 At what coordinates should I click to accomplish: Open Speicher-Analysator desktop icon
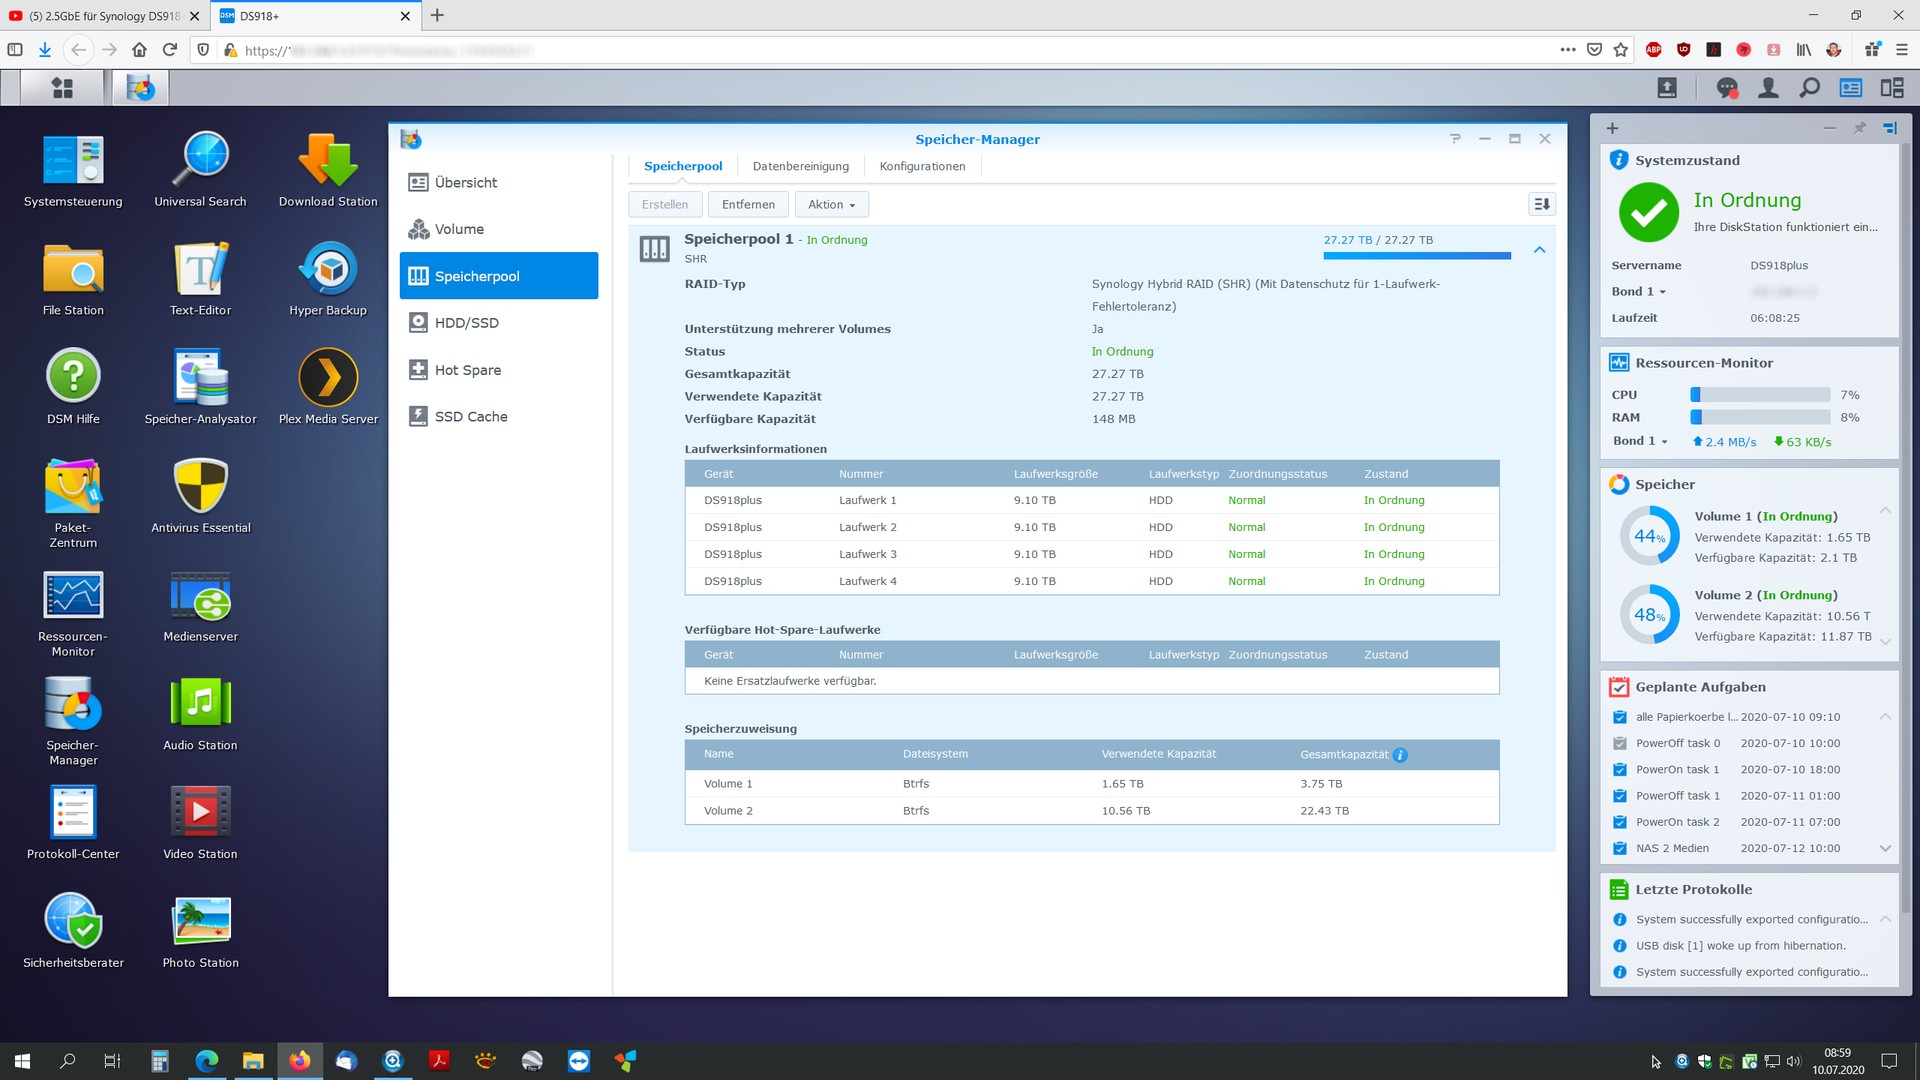coord(200,379)
